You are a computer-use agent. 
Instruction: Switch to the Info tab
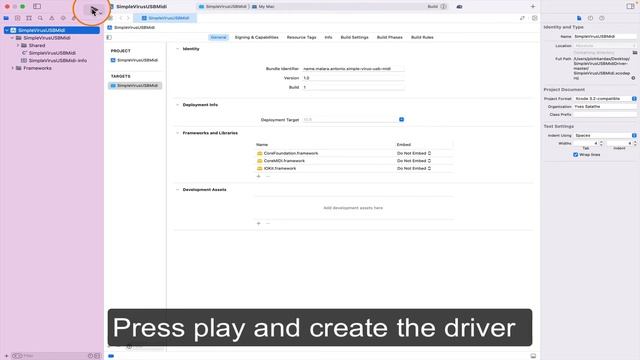328,37
